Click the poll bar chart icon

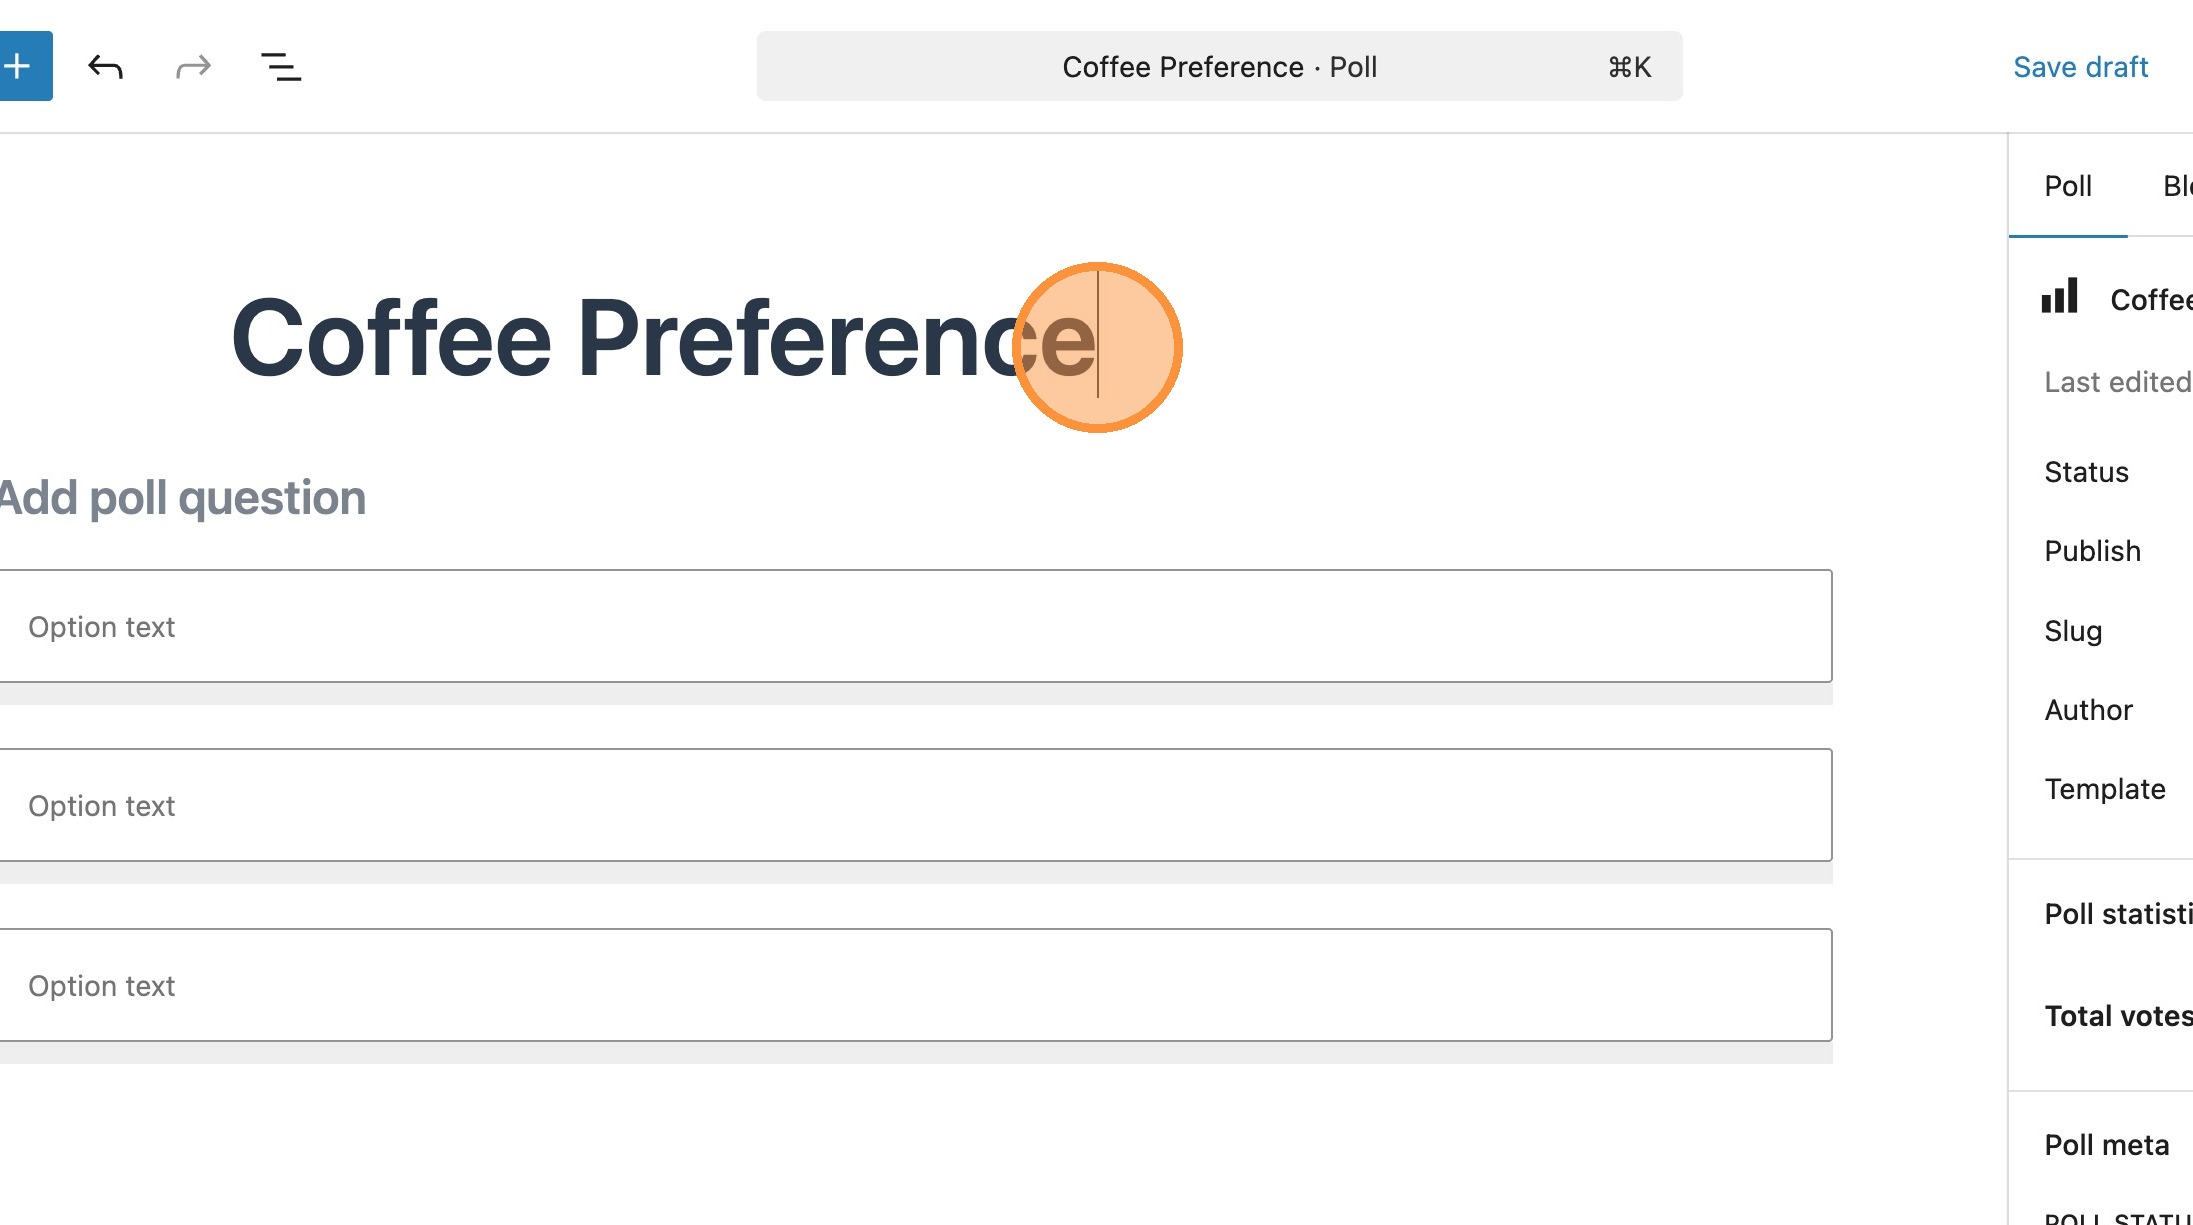pos(2060,297)
